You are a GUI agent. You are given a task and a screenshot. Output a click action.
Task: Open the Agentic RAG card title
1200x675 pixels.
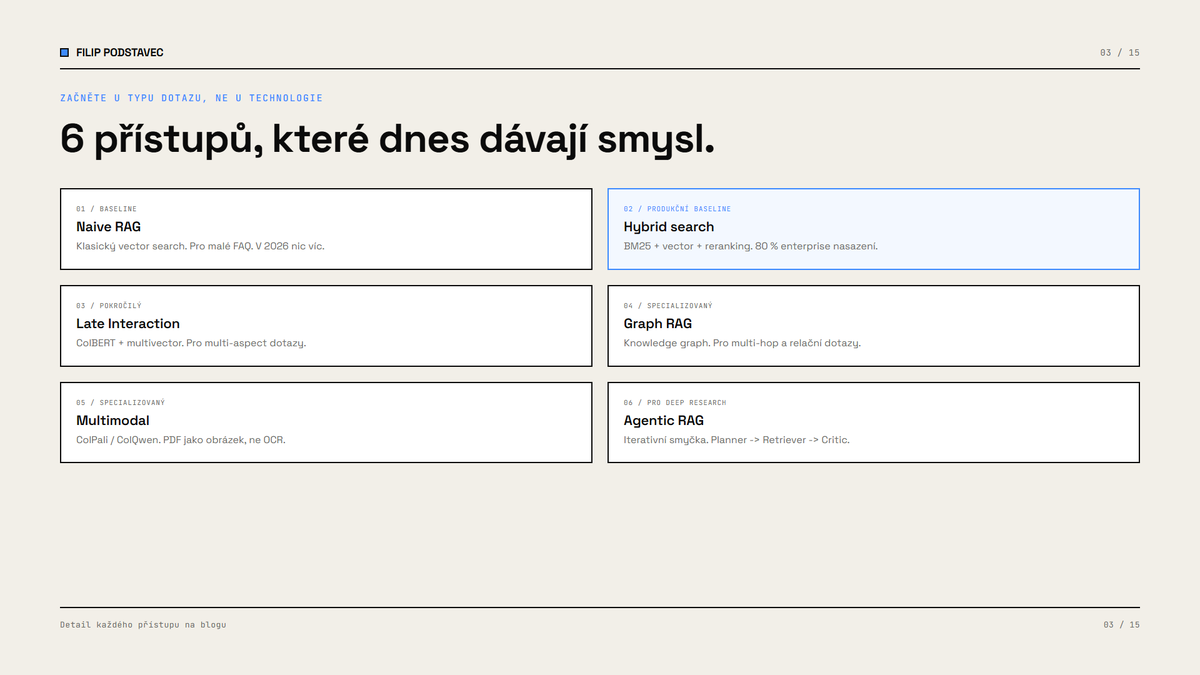[664, 420]
